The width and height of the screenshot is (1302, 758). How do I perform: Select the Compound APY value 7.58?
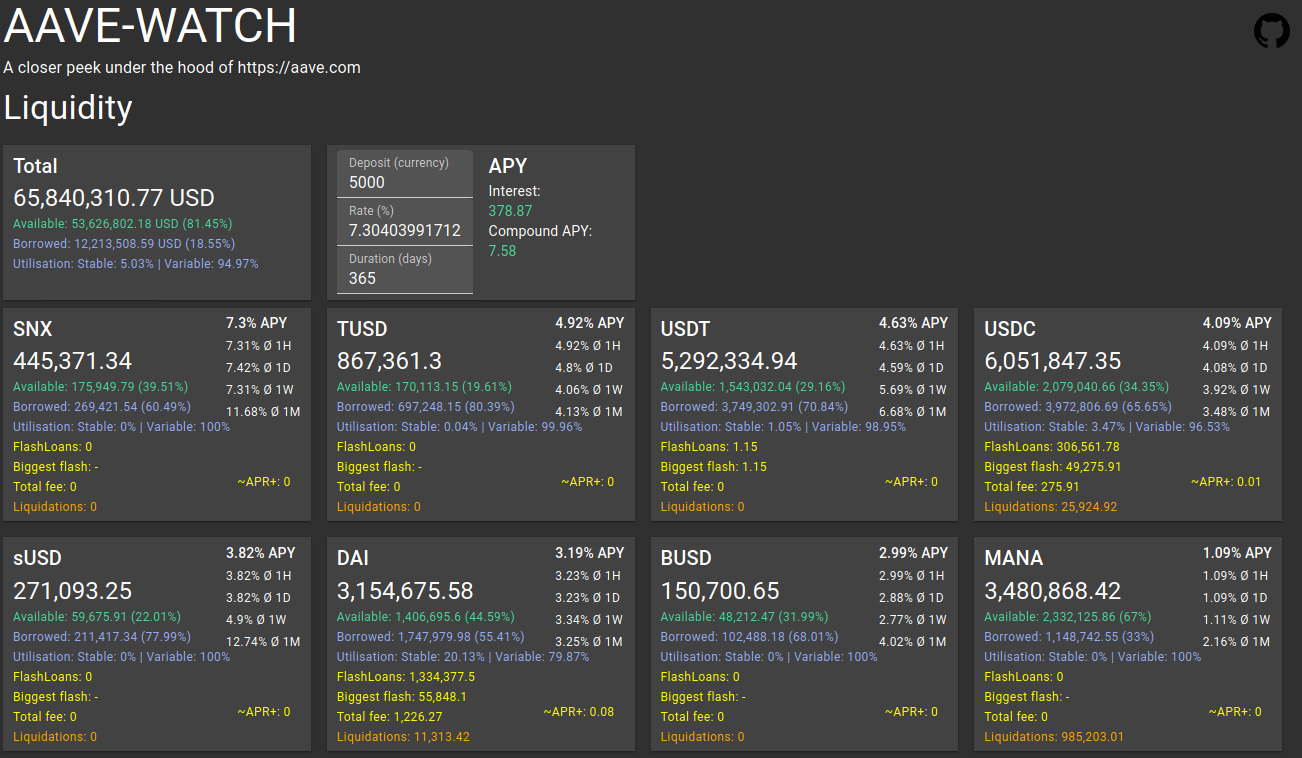coord(501,251)
